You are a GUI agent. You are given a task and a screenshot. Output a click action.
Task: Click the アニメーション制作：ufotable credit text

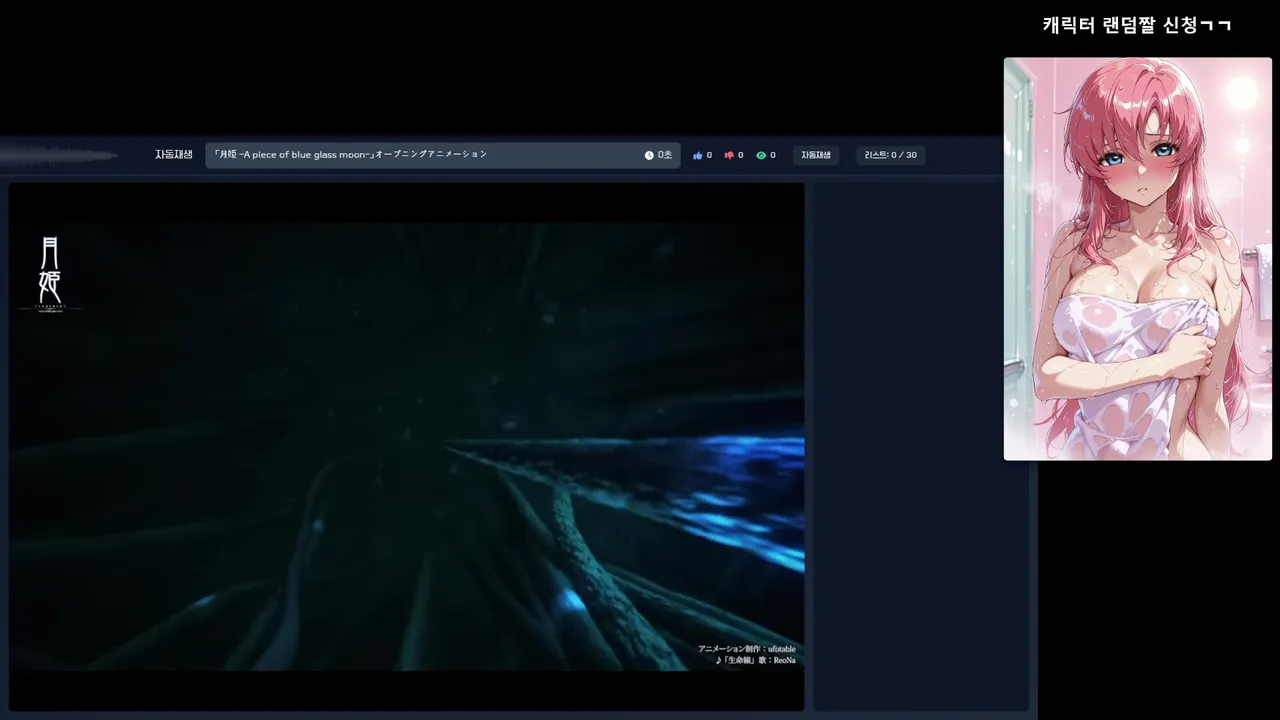[x=747, y=649]
